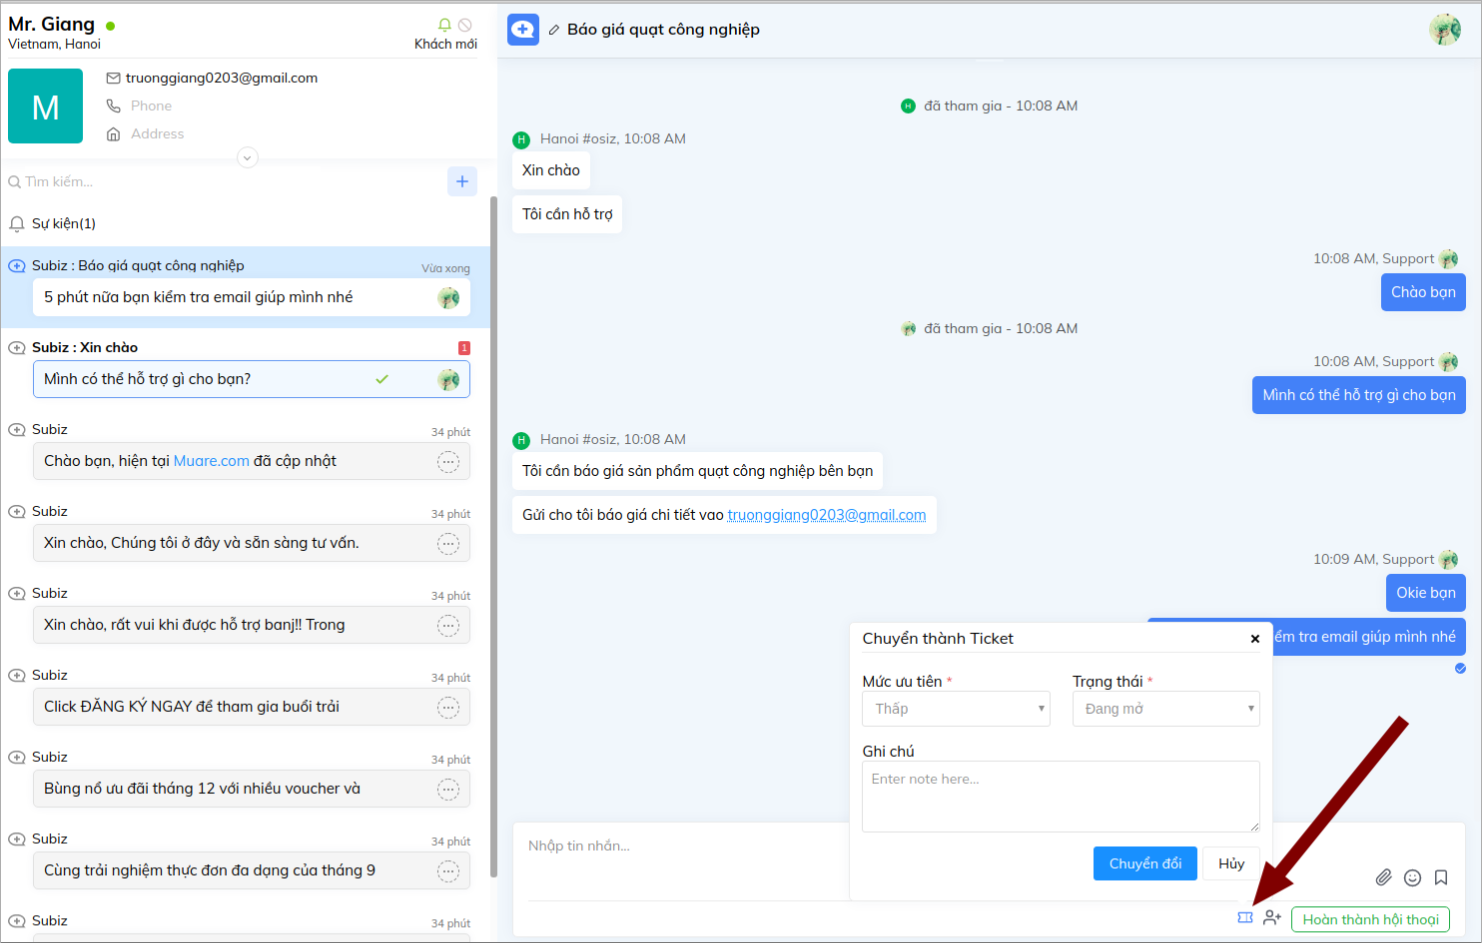Click Hoàn thành hội thoại button

pyautogui.click(x=1370, y=919)
